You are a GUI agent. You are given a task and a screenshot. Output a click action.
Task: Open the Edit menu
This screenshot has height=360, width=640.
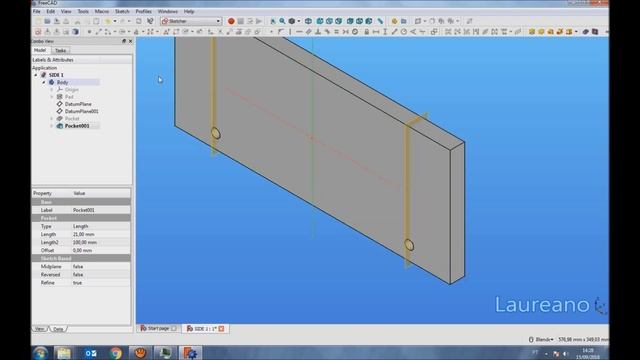[51, 11]
